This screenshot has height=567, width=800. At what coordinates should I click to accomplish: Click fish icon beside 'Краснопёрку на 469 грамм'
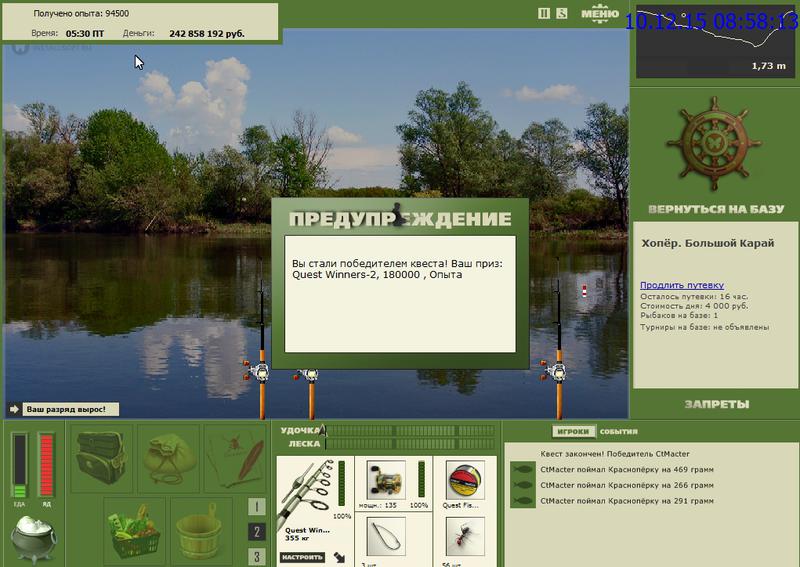pos(522,470)
